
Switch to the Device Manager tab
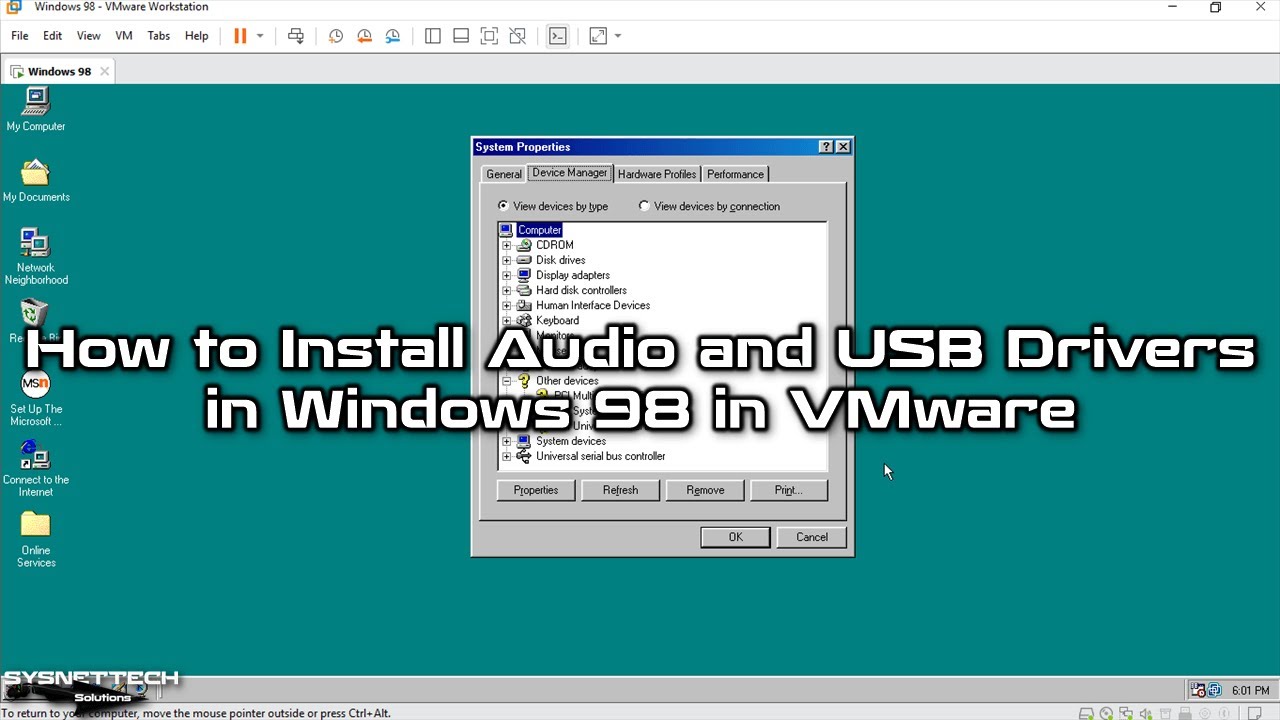(570, 173)
